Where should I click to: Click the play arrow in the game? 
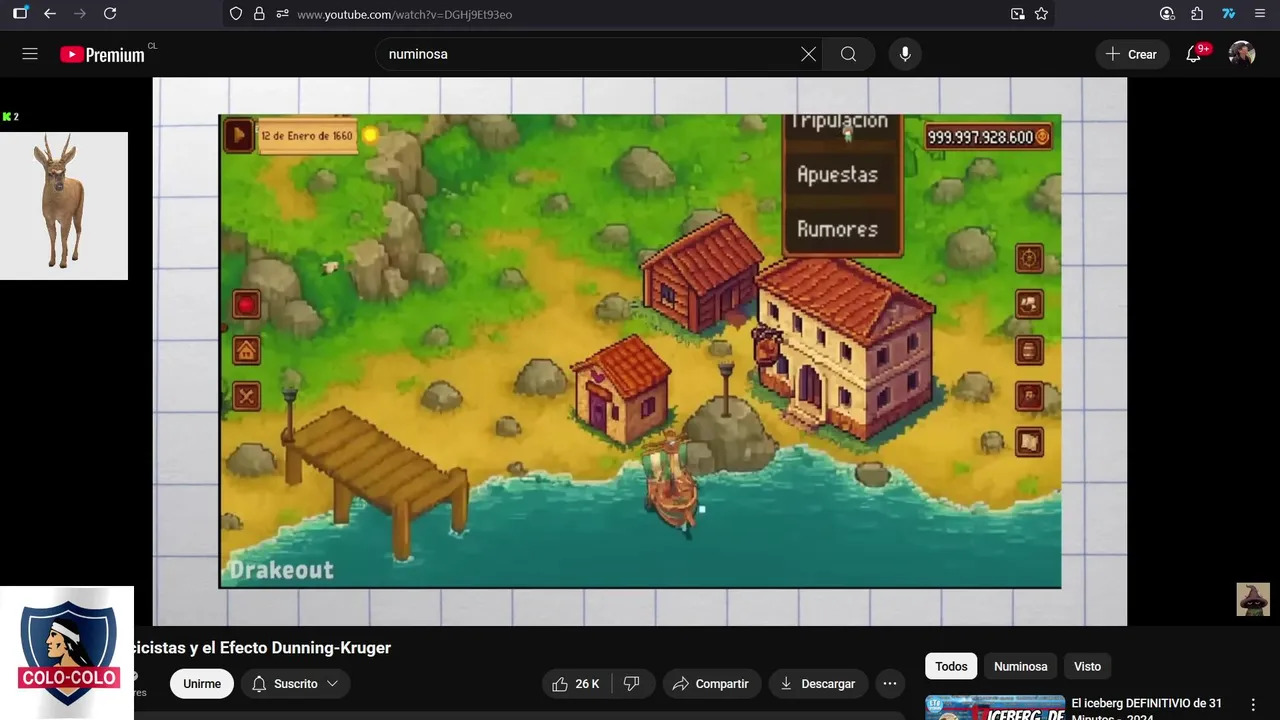click(238, 134)
